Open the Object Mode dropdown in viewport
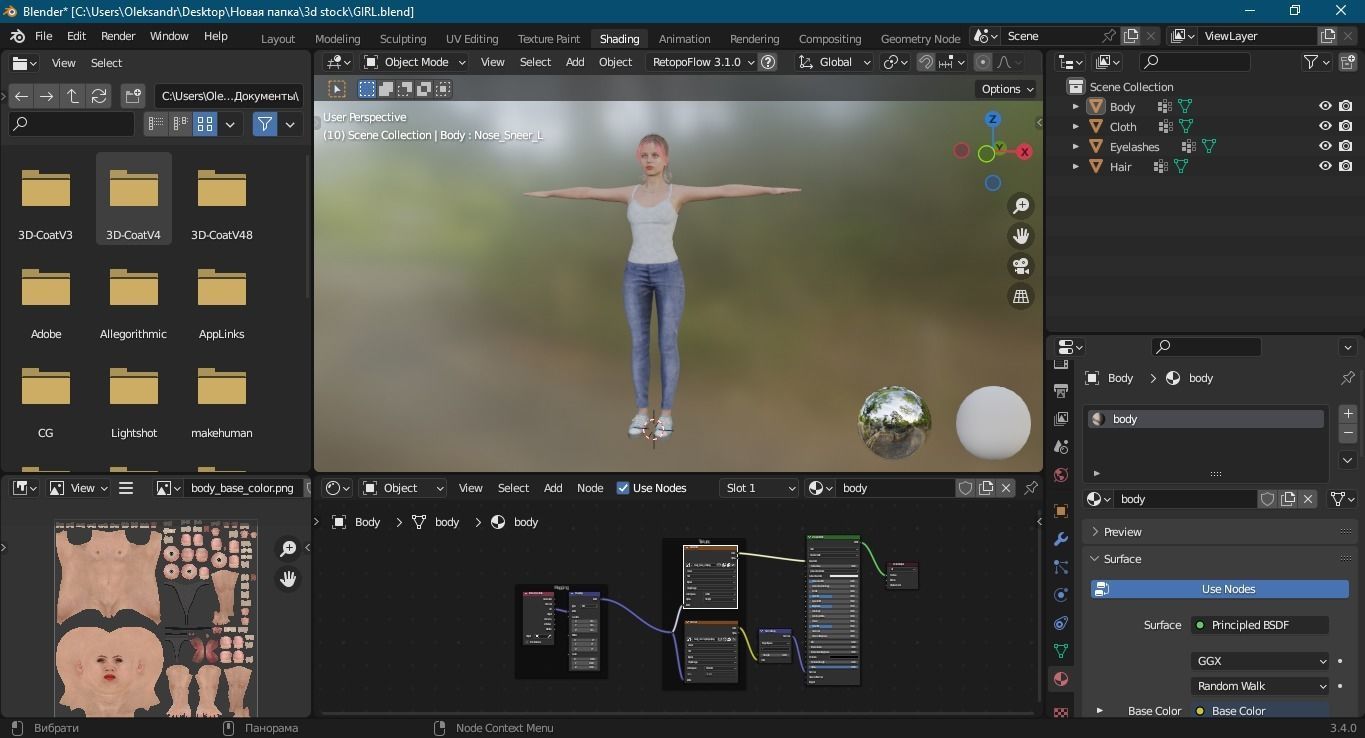 click(415, 62)
